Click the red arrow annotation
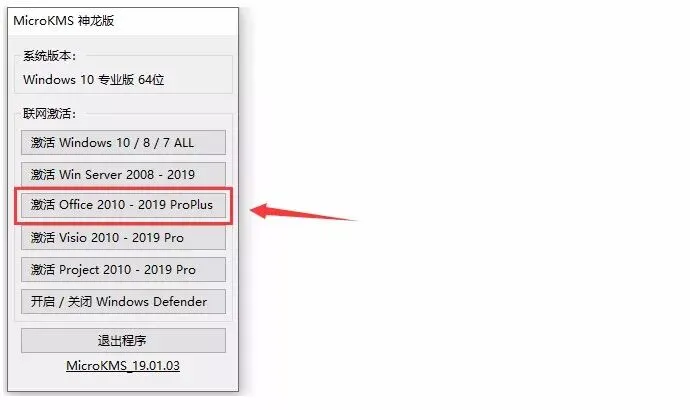Viewport: 690px width, 410px height. pyautogui.click(x=303, y=212)
